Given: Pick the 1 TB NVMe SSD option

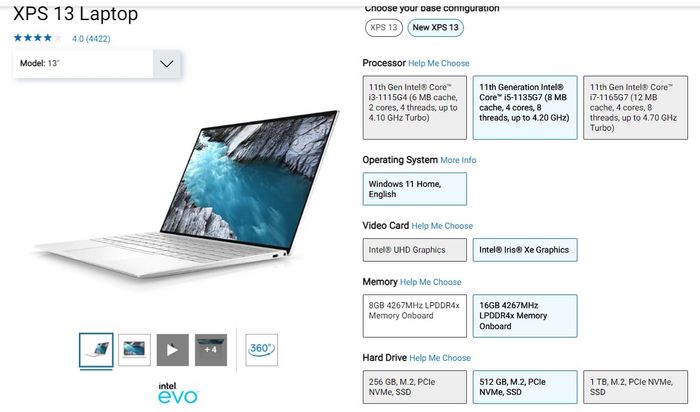Looking at the screenshot, I should 635,387.
